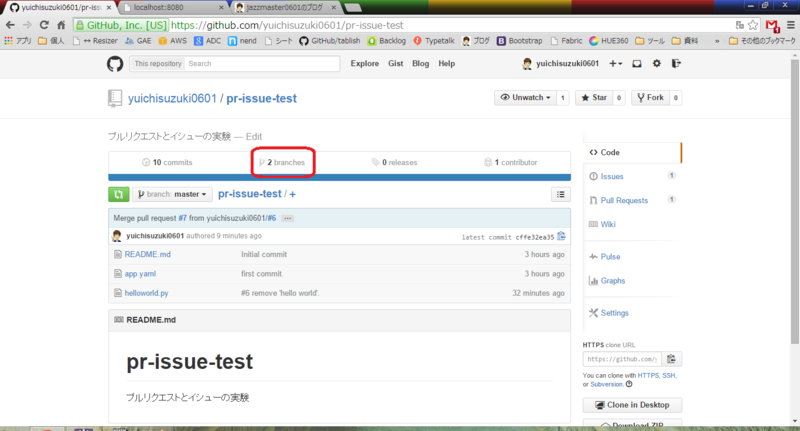Open the AWS bookmark
The width and height of the screenshot is (800, 431).
[x=172, y=41]
